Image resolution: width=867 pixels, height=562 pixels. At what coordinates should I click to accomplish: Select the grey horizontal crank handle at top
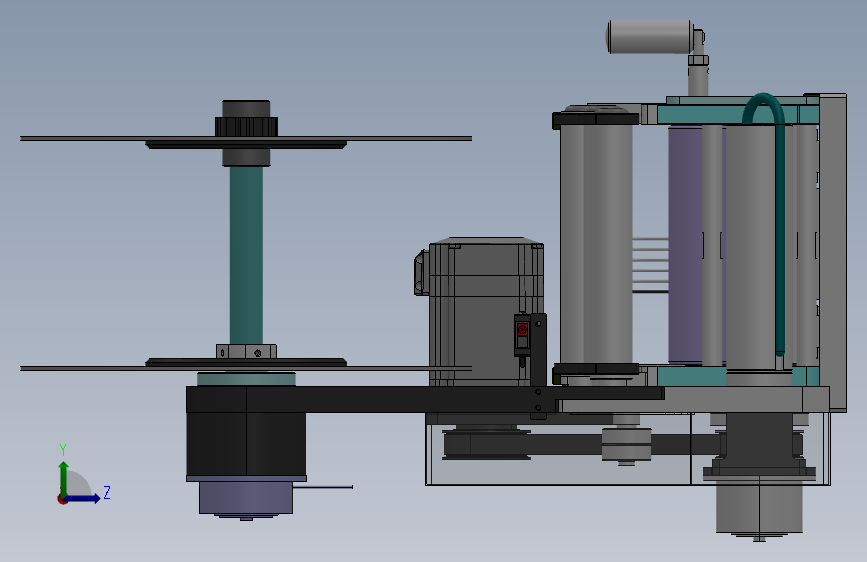[650, 37]
